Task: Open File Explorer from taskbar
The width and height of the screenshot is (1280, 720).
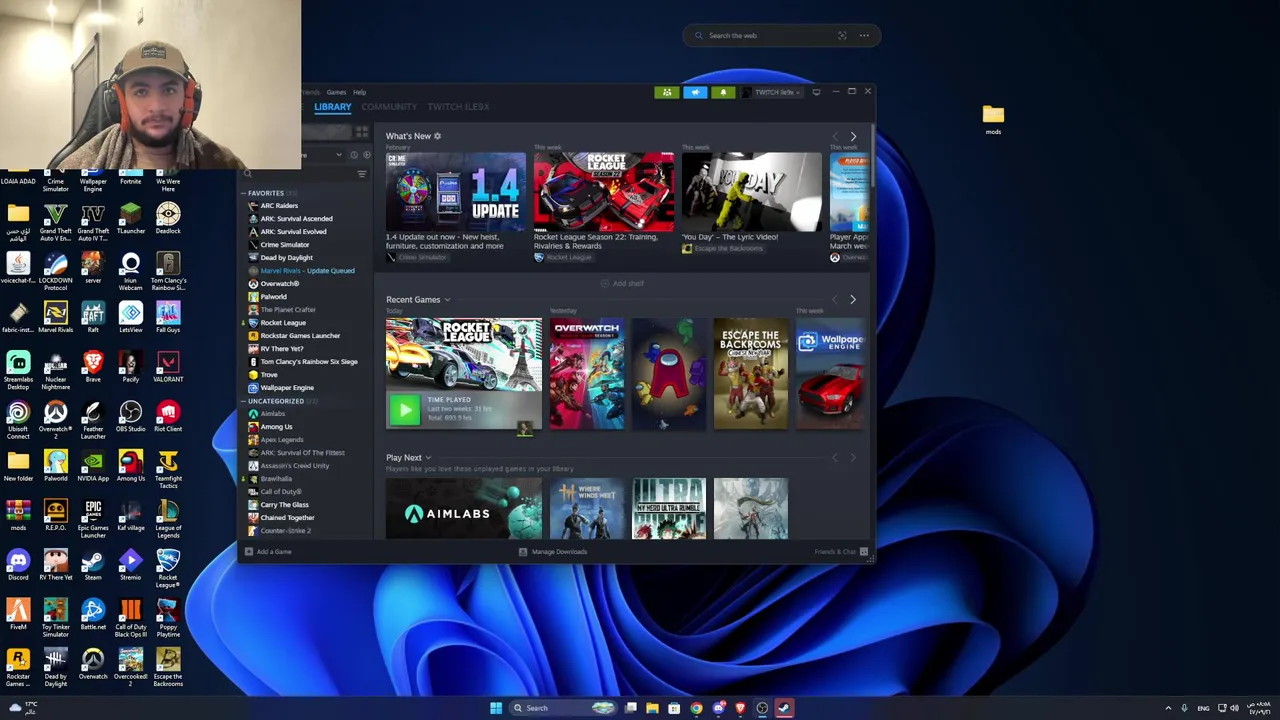Action: 652,708
